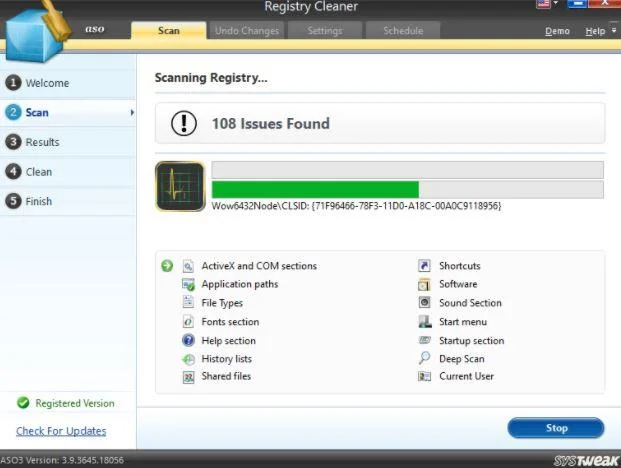Image resolution: width=621 pixels, height=468 pixels.
Task: Expand the Scan step arrow in sidebar
Action: [132, 113]
